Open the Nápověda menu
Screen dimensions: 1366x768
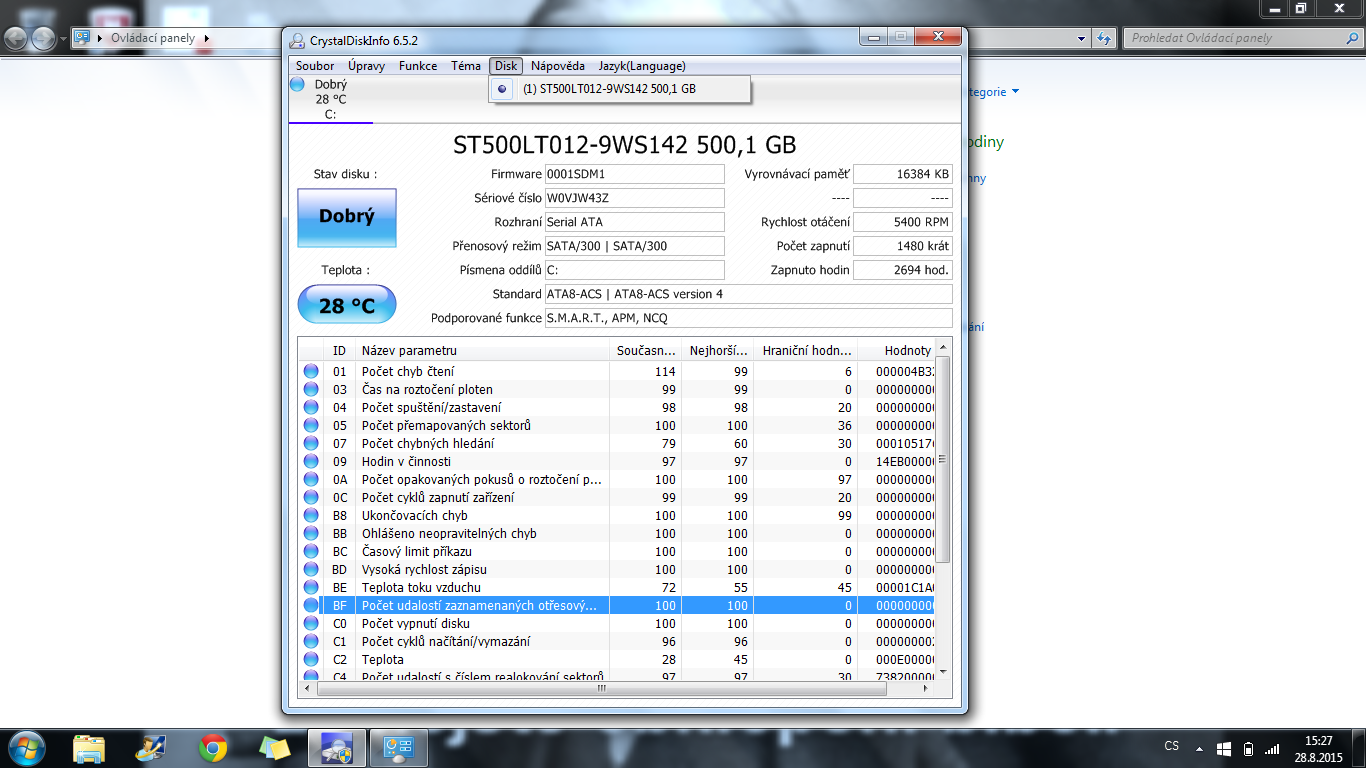558,66
